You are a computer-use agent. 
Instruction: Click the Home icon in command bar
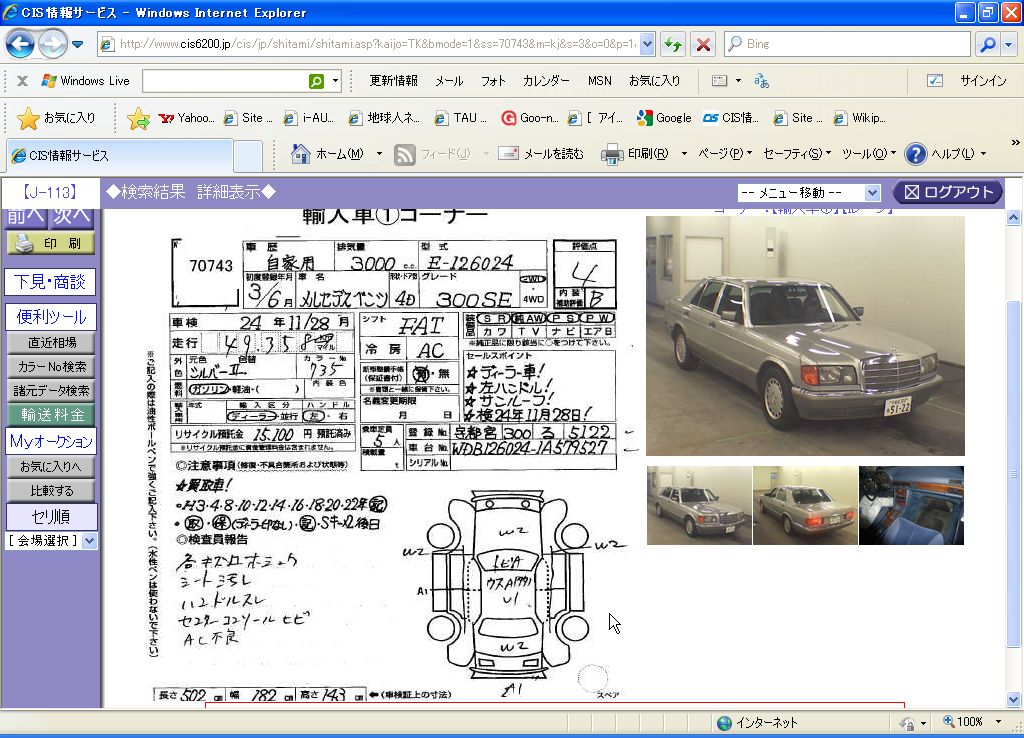(x=300, y=154)
